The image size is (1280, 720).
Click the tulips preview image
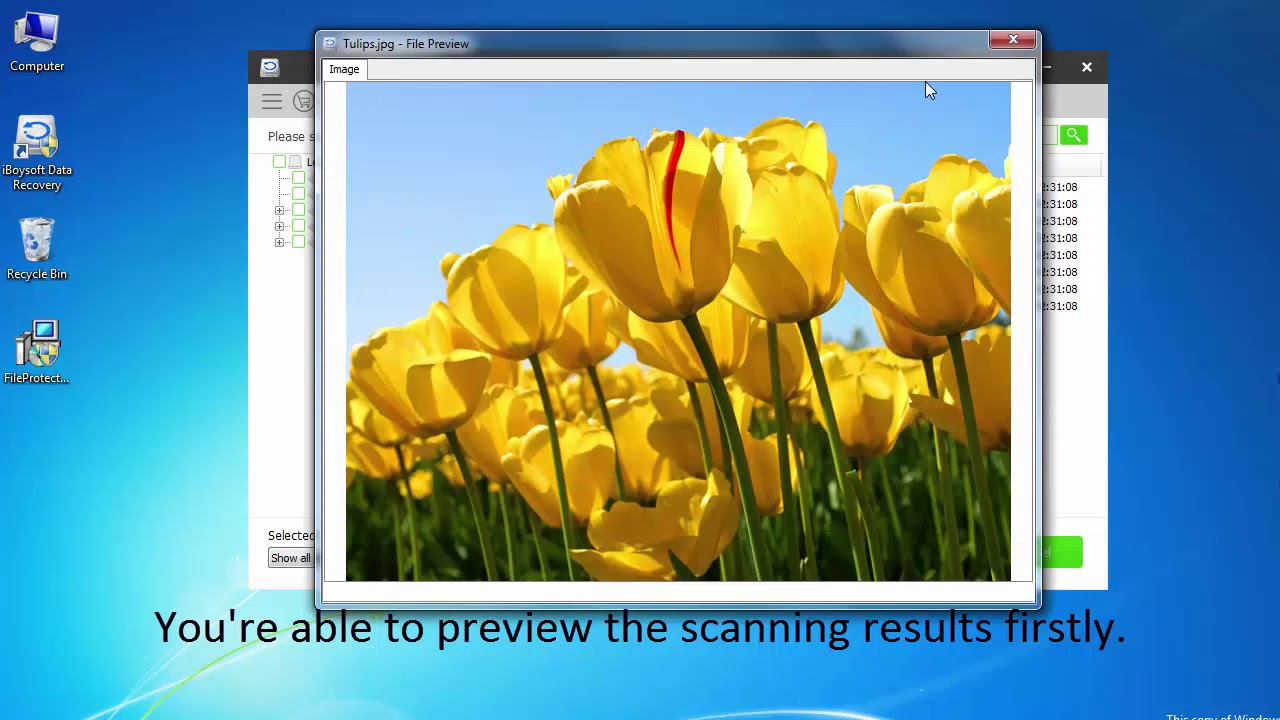coord(678,331)
